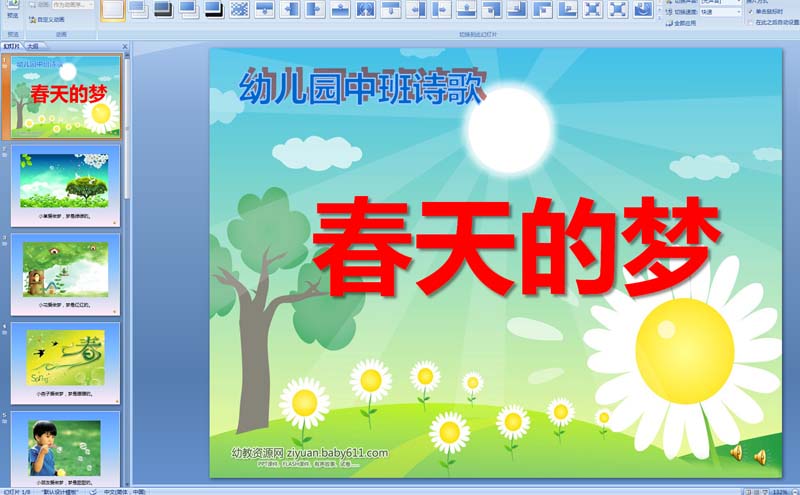Screen dimensions: 800x495
Task: Apply the Wipe Right transition
Action: pos(315,9)
